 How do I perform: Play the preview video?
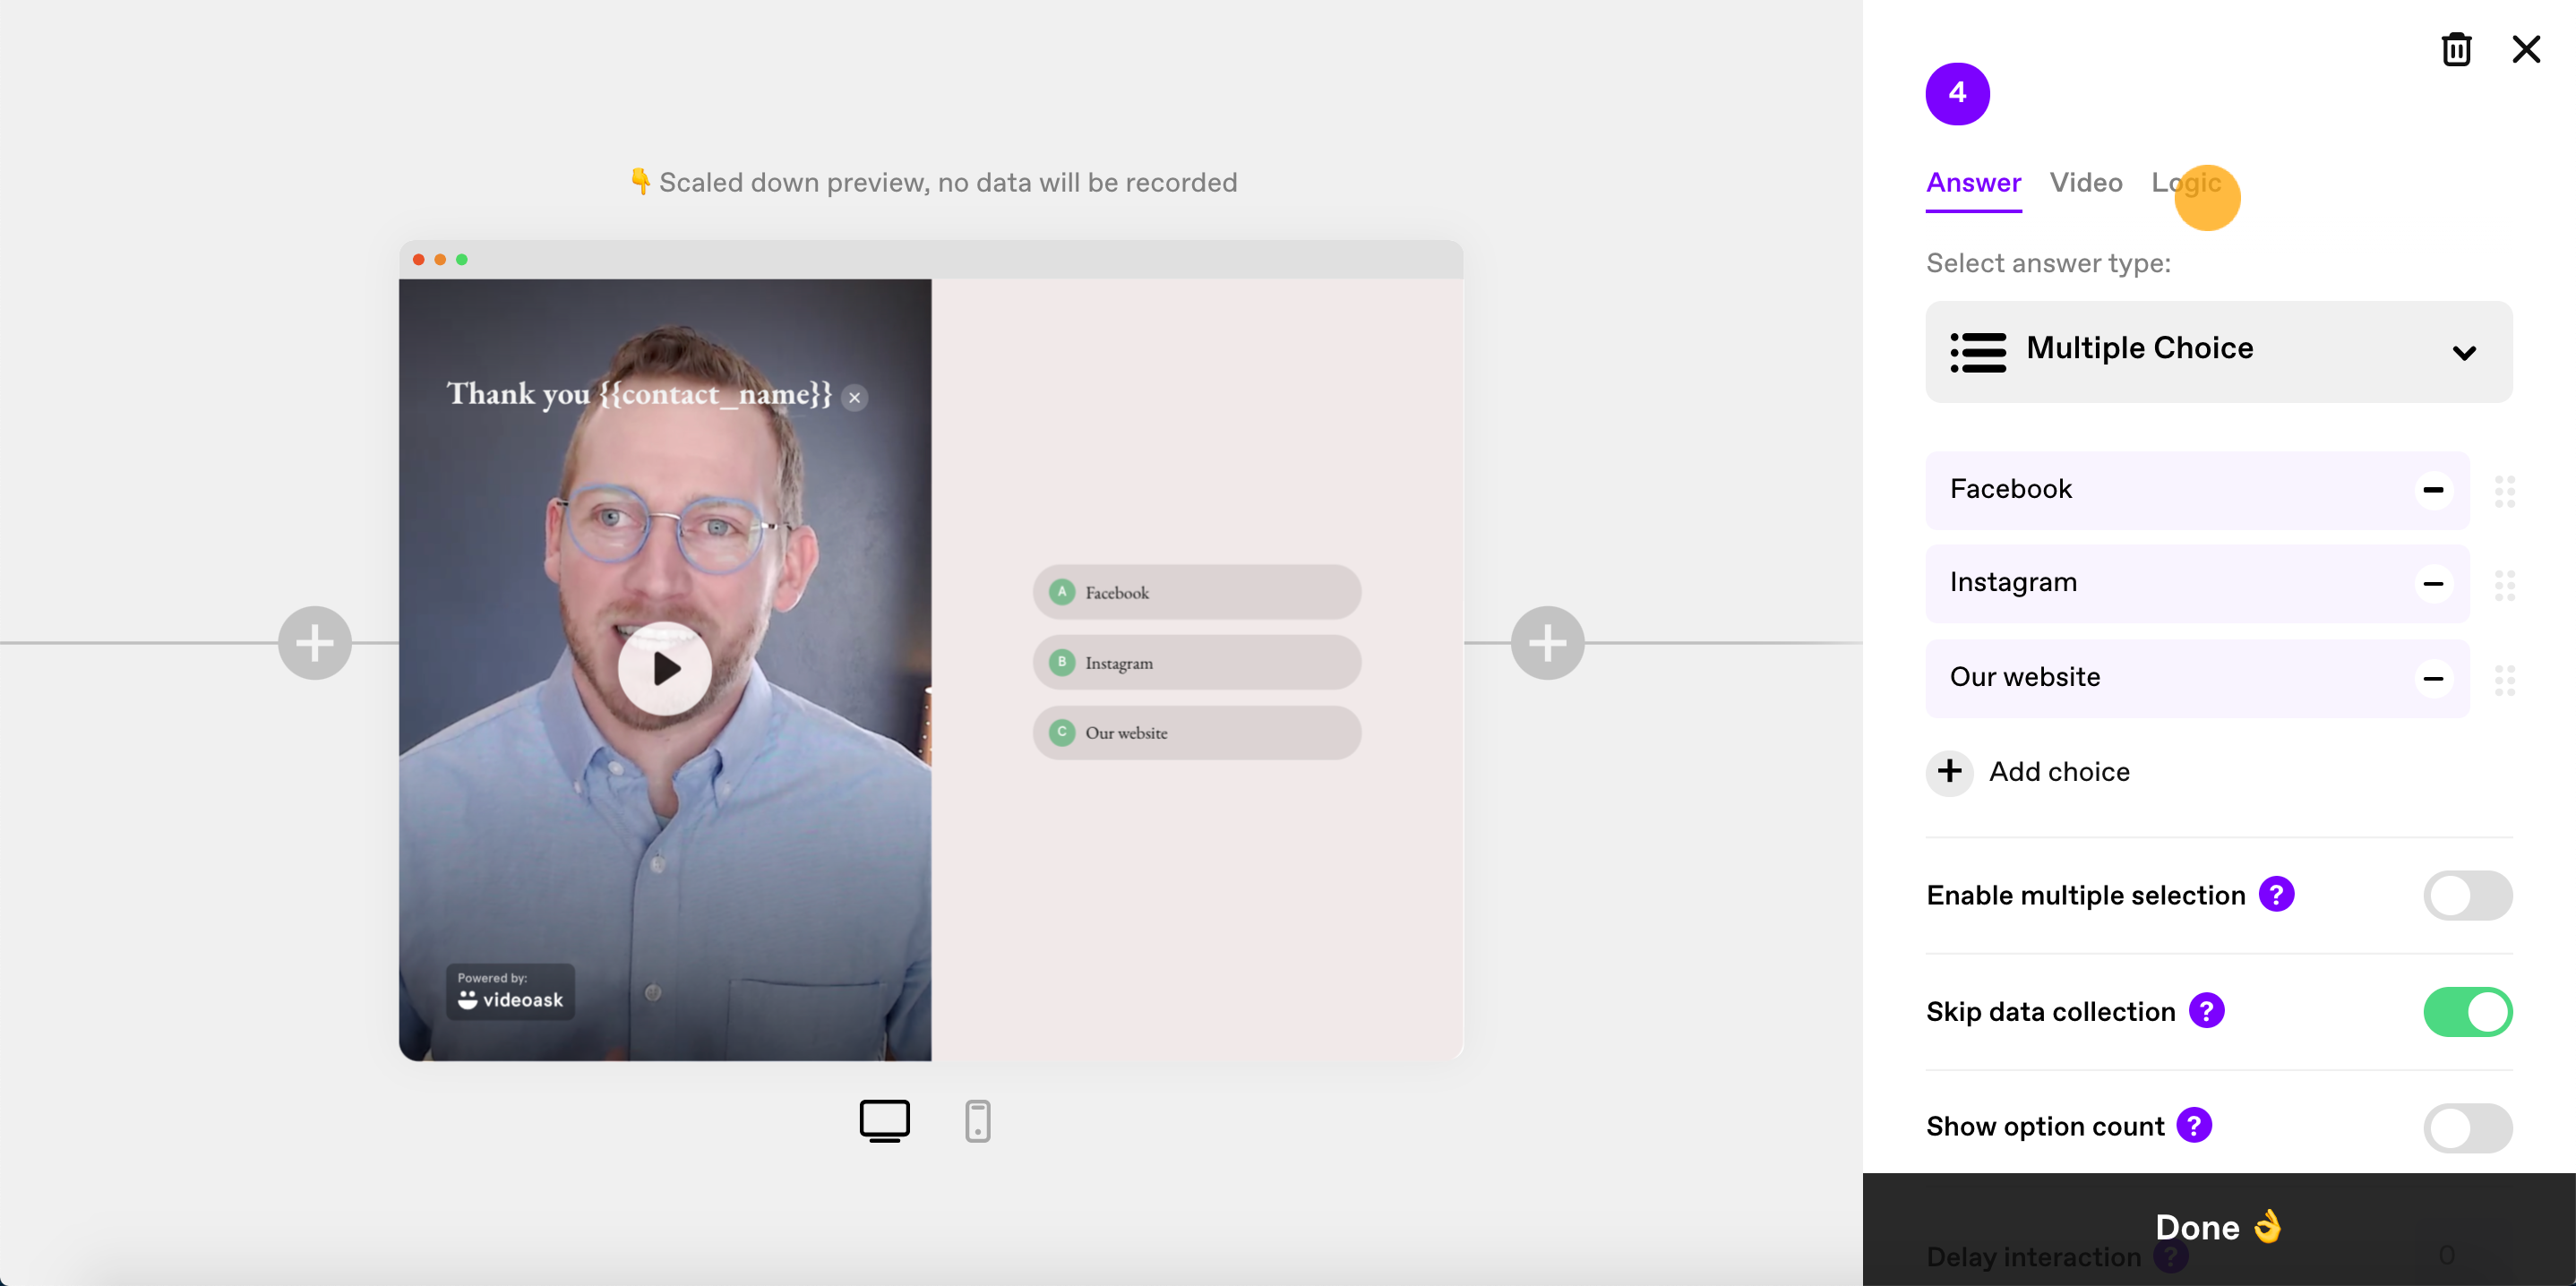tap(664, 669)
